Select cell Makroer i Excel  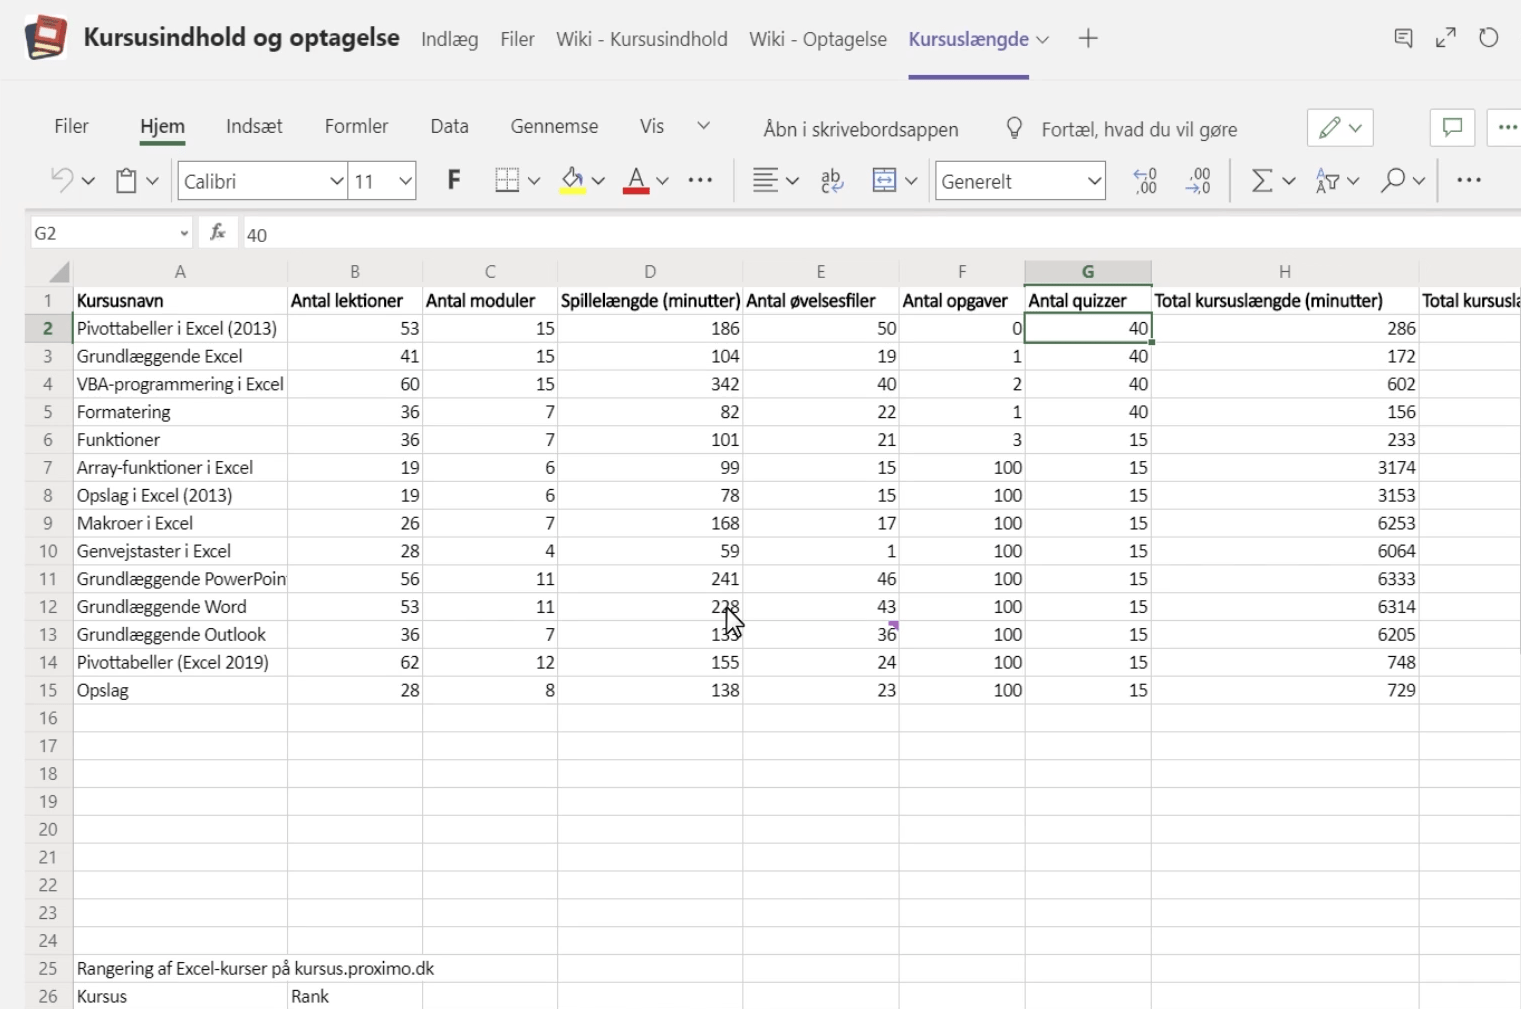tap(180, 523)
